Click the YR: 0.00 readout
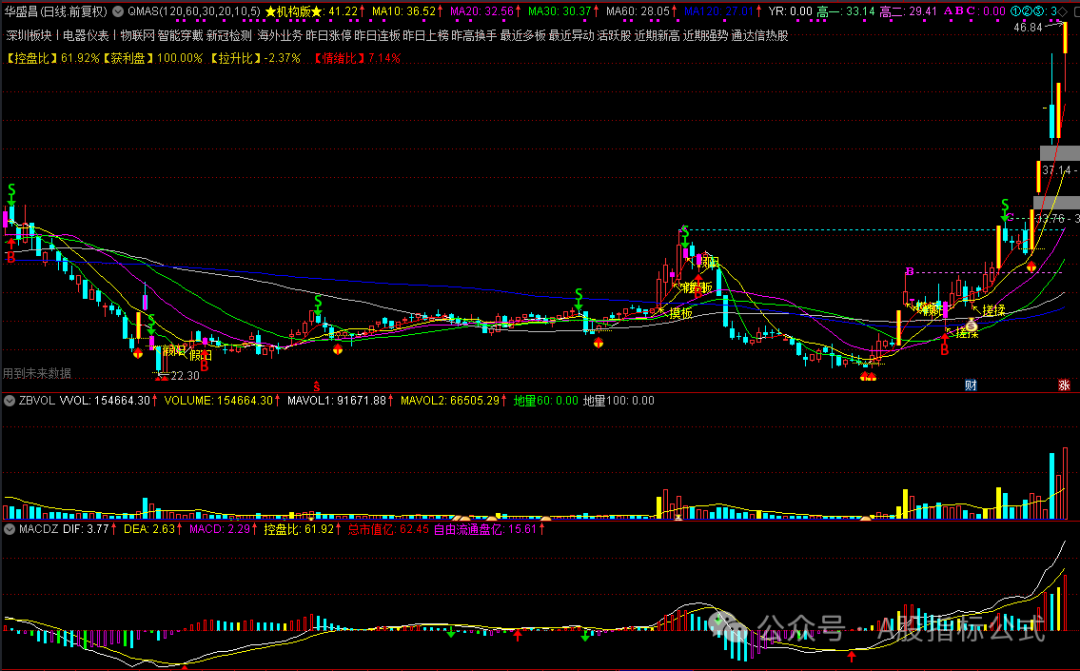 (x=791, y=12)
